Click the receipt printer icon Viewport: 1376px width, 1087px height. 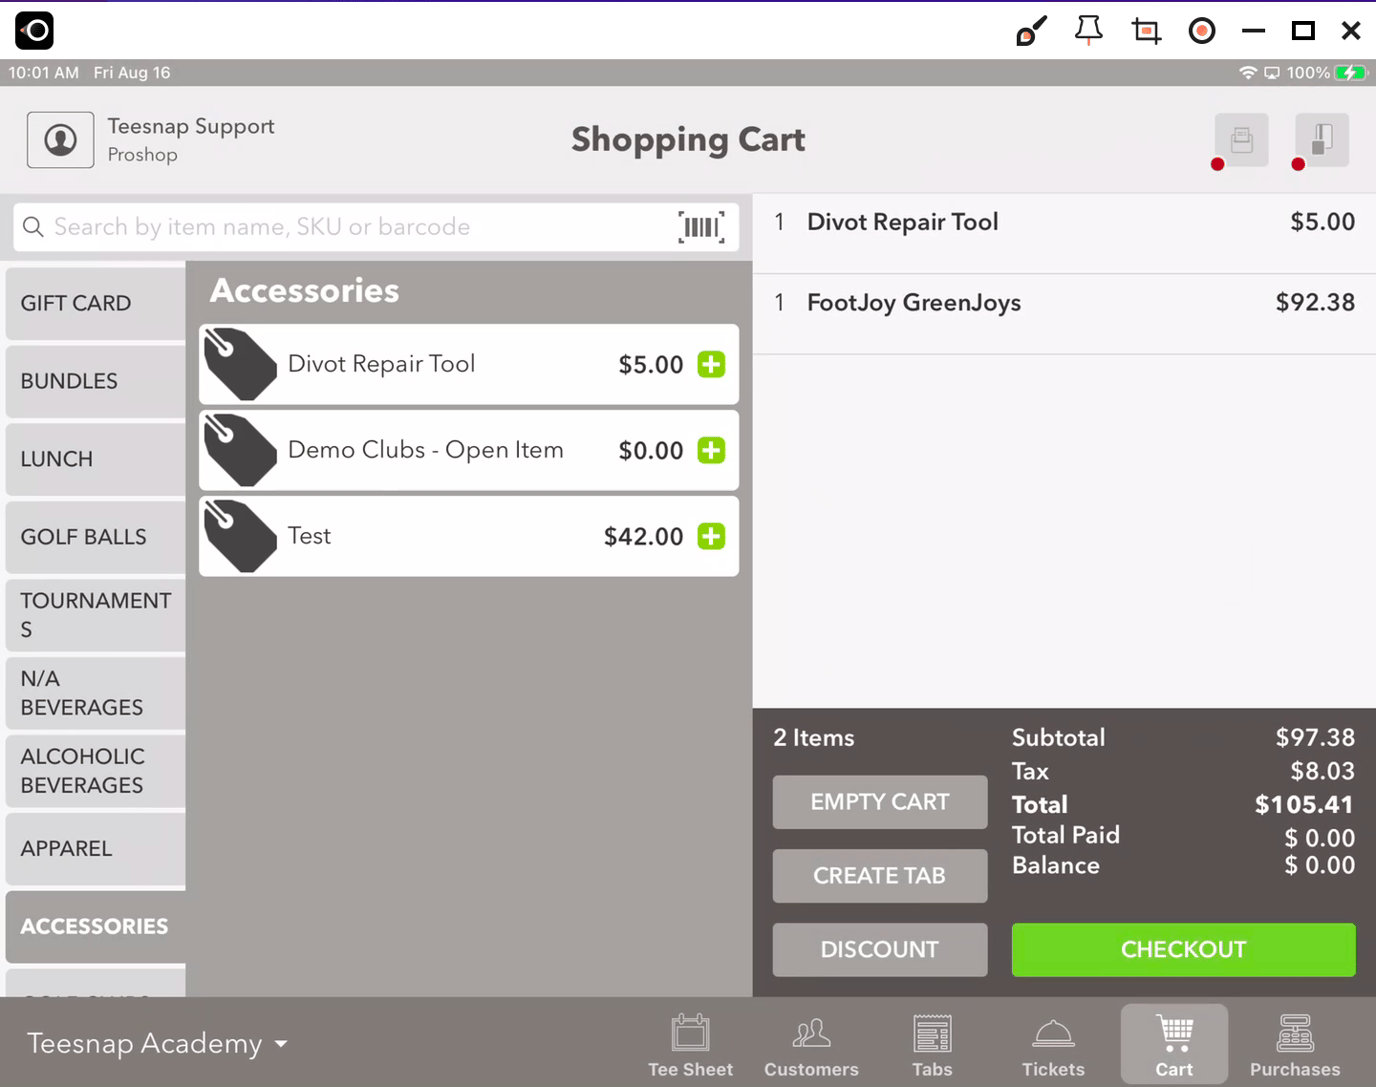(x=1242, y=140)
